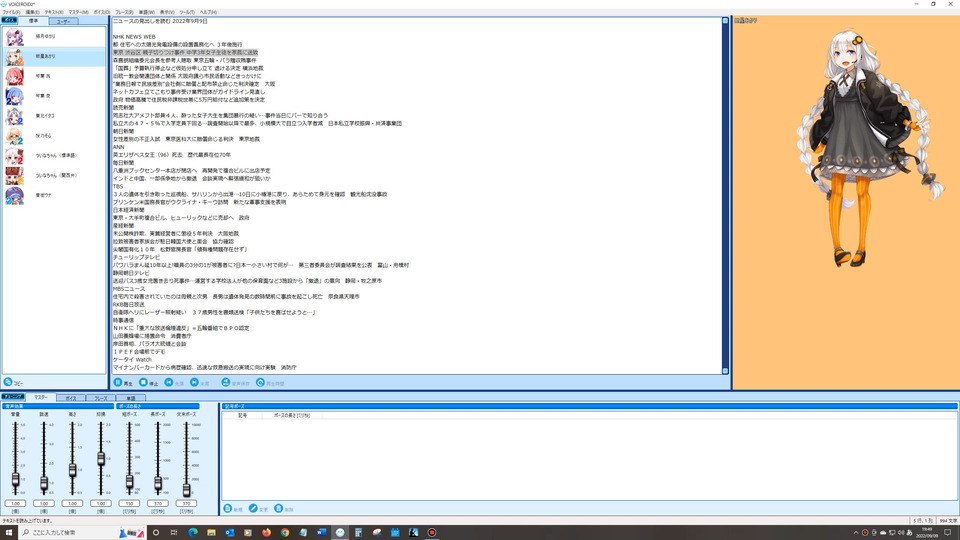The height and width of the screenshot is (540, 960).
Task: Open the ファイル menu
Action: click(x=11, y=12)
